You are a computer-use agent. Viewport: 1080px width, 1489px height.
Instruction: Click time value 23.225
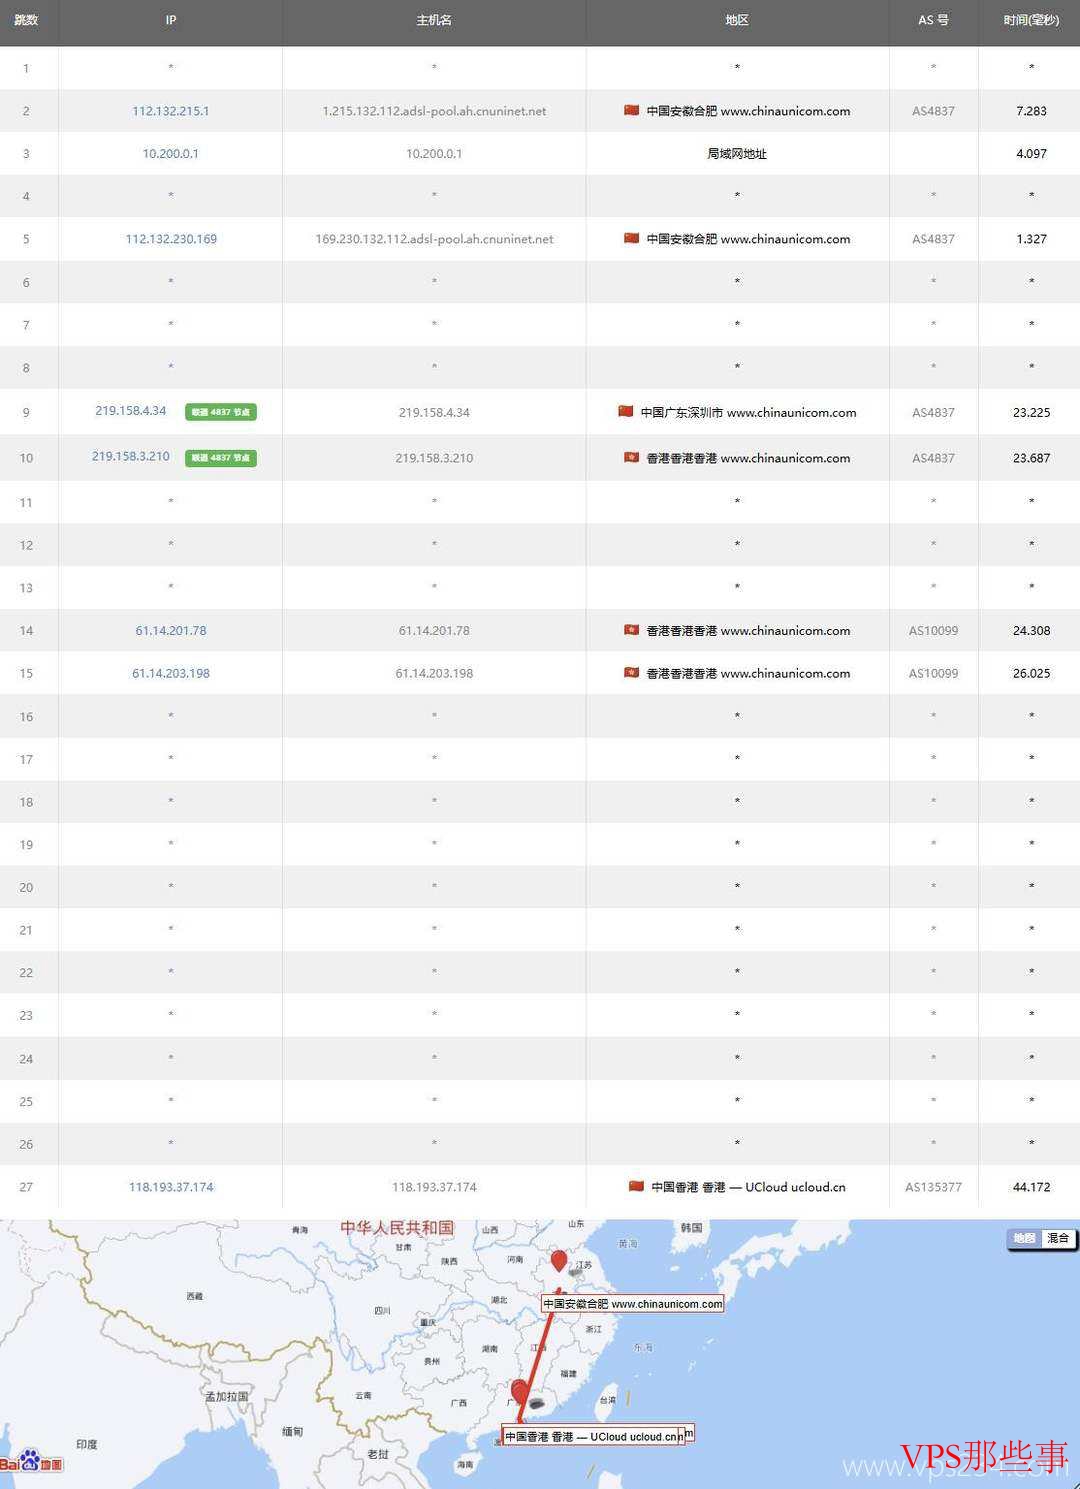1031,412
